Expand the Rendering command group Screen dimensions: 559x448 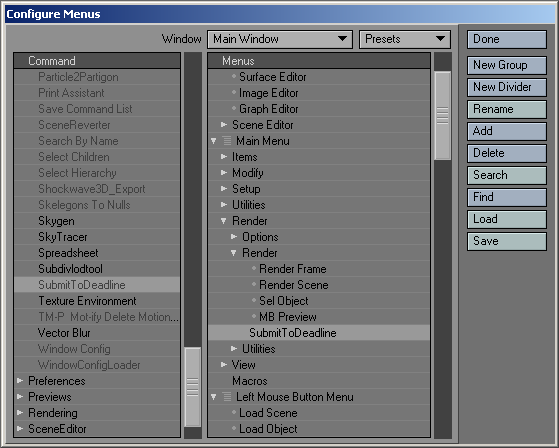click(x=20, y=413)
